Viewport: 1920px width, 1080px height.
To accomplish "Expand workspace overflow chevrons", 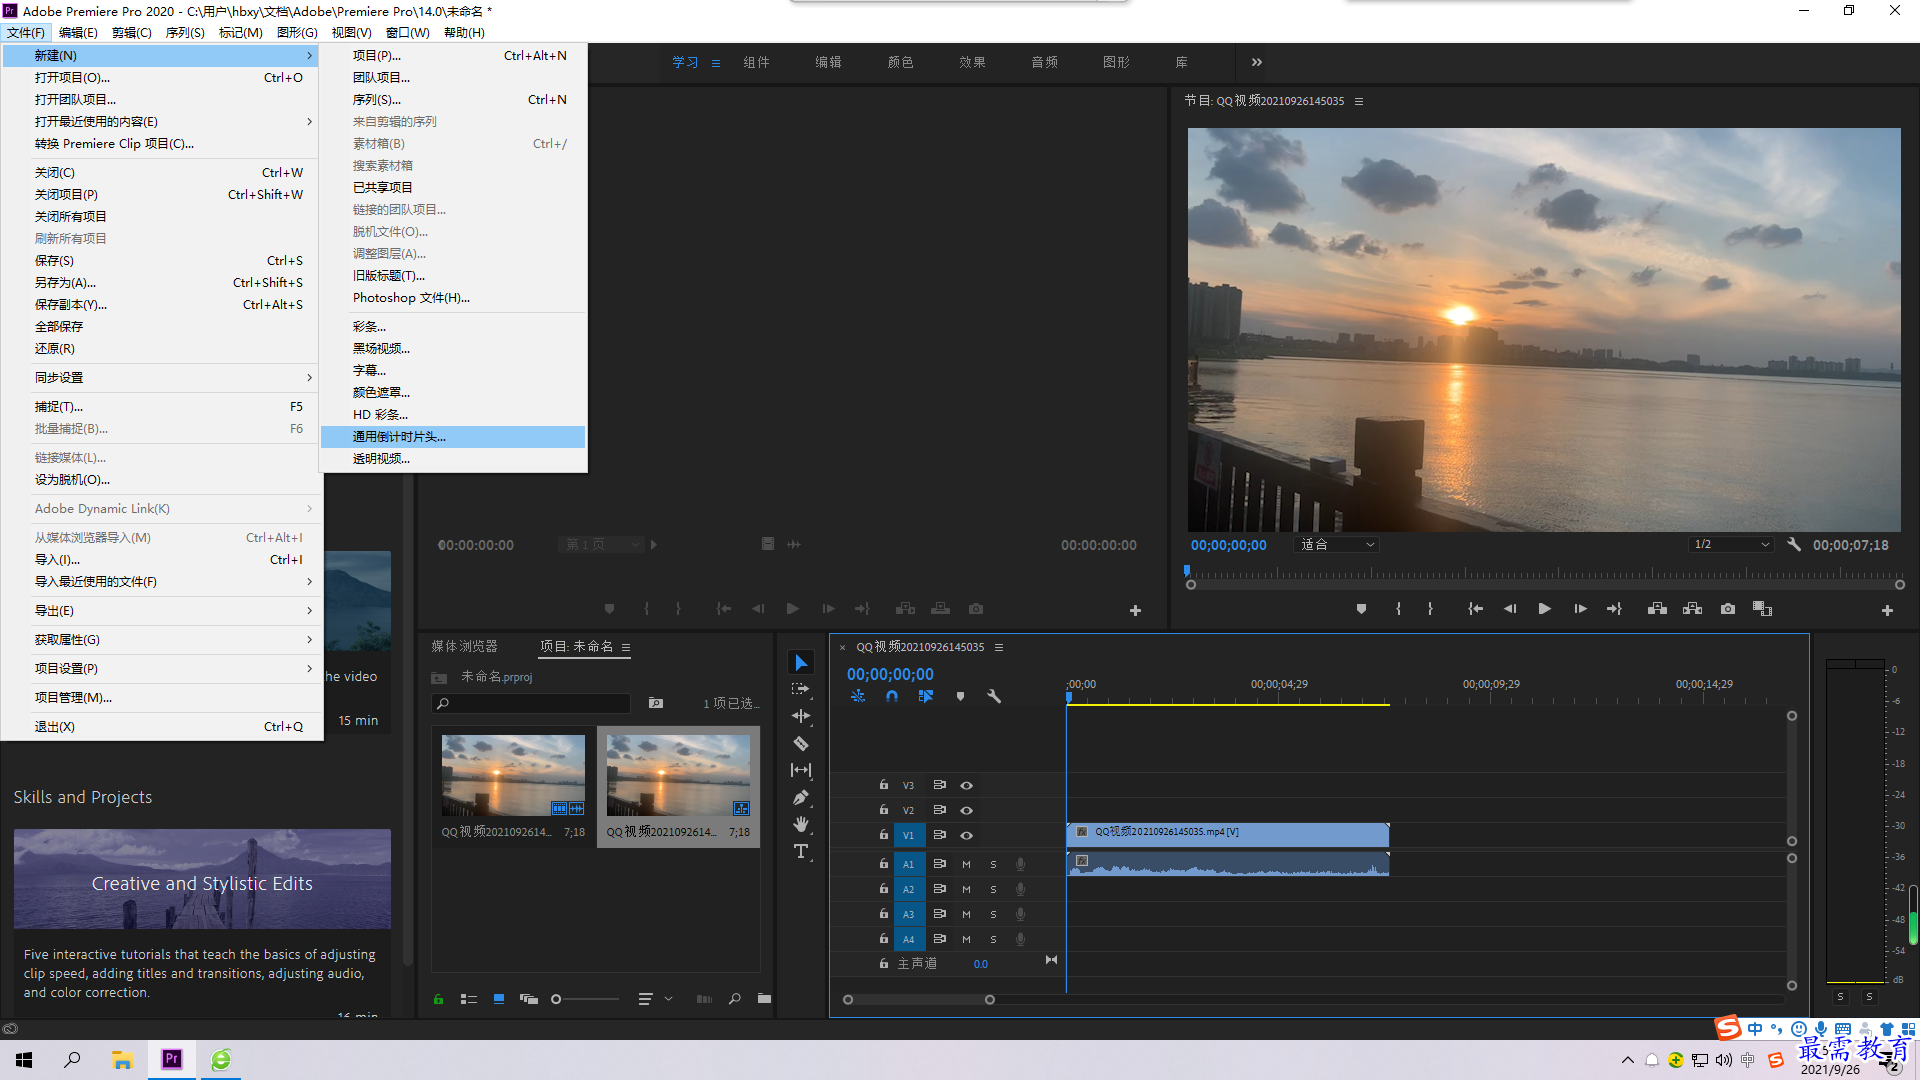I will tap(1257, 62).
